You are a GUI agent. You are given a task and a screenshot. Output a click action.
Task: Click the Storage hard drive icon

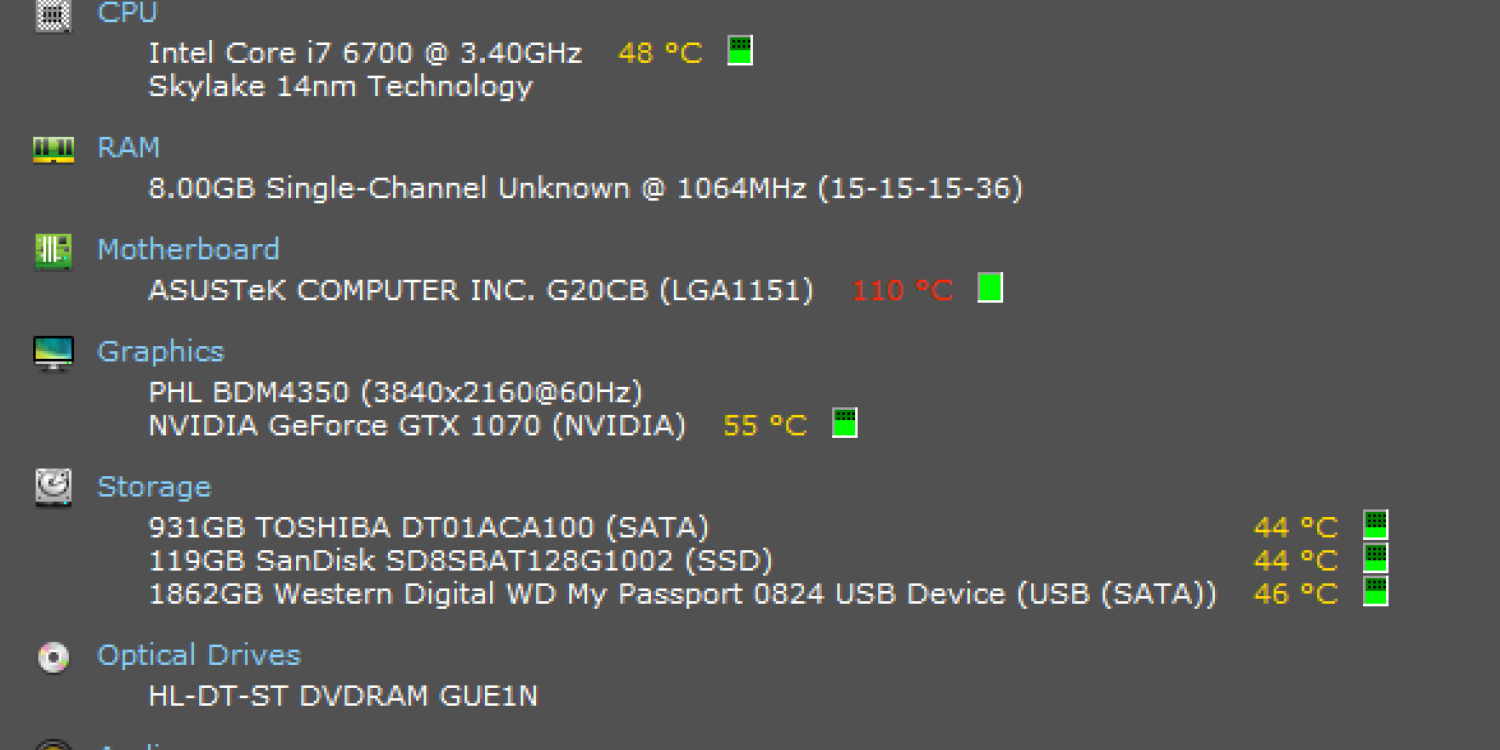(x=53, y=487)
